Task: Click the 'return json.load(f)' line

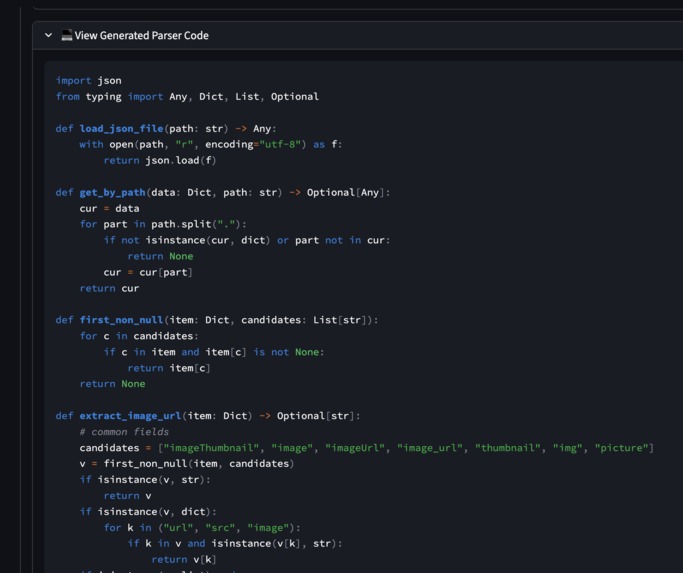Action: click(160, 161)
